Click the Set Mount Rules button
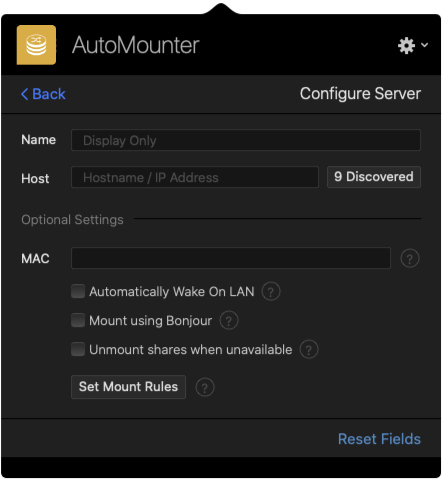 128,387
